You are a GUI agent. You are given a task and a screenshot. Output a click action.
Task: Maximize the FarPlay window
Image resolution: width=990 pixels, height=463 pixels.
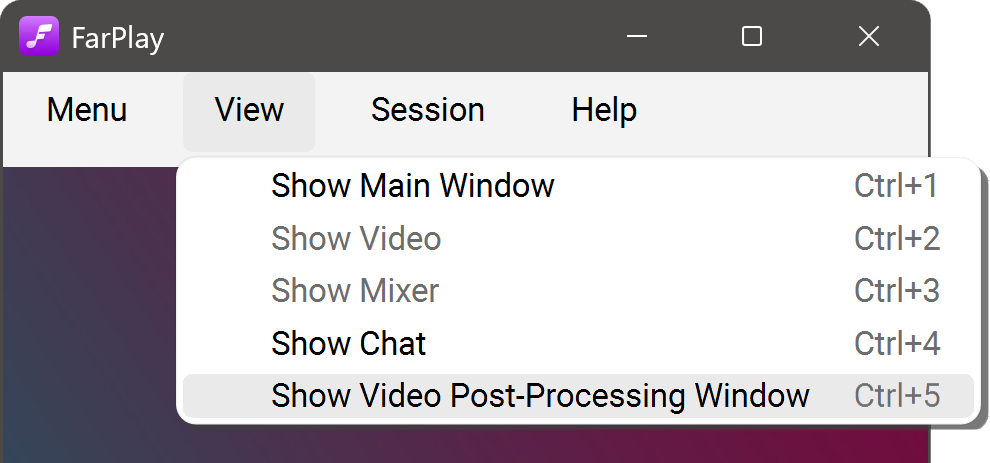click(x=752, y=37)
